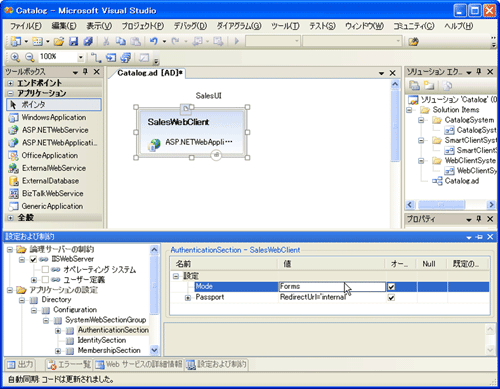The width and height of the screenshot is (500, 389).
Task: Open the active documents dropdown arrow
Action: coord(382,73)
